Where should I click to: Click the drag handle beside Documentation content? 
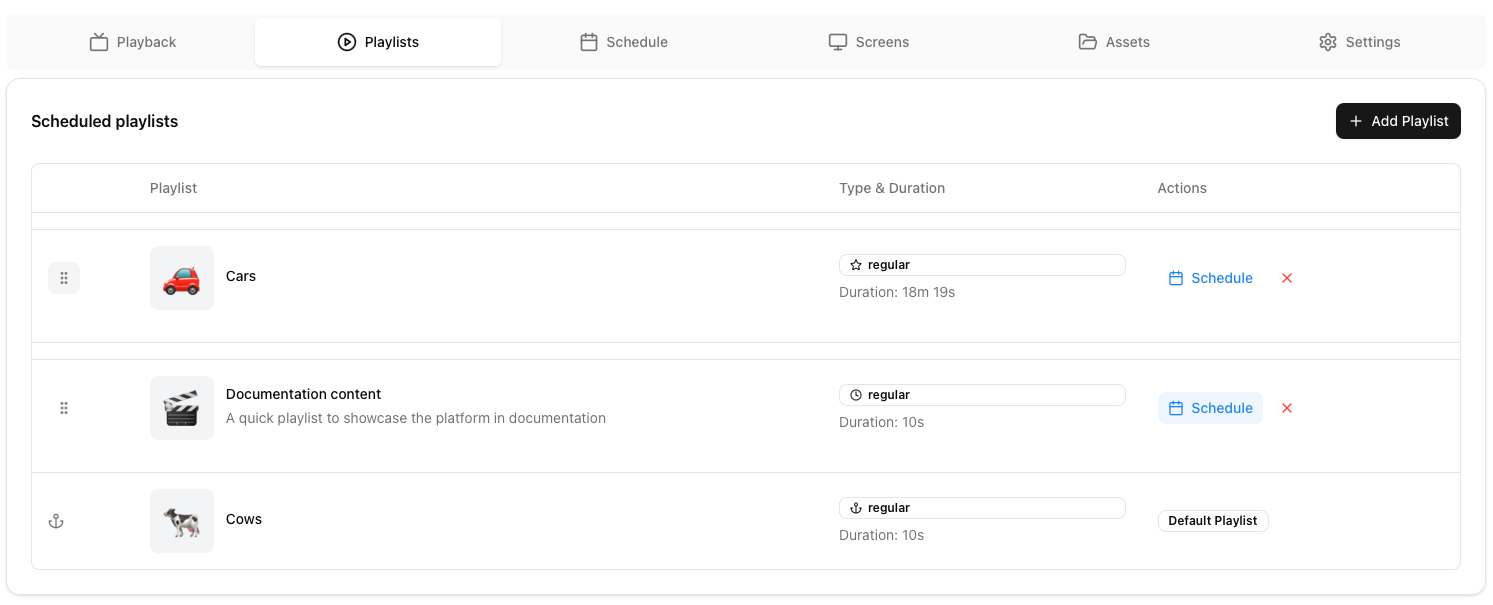[64, 408]
